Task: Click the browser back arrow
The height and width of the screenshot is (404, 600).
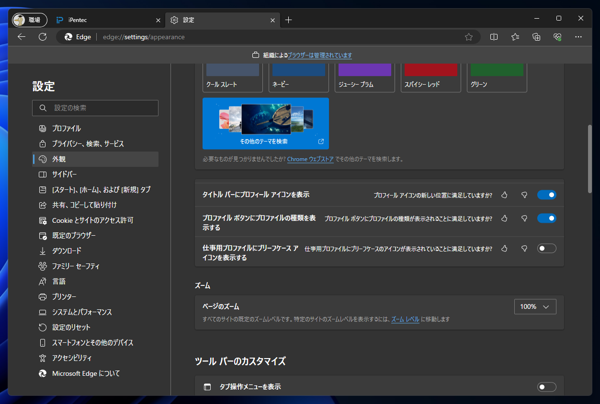Action: tap(22, 37)
